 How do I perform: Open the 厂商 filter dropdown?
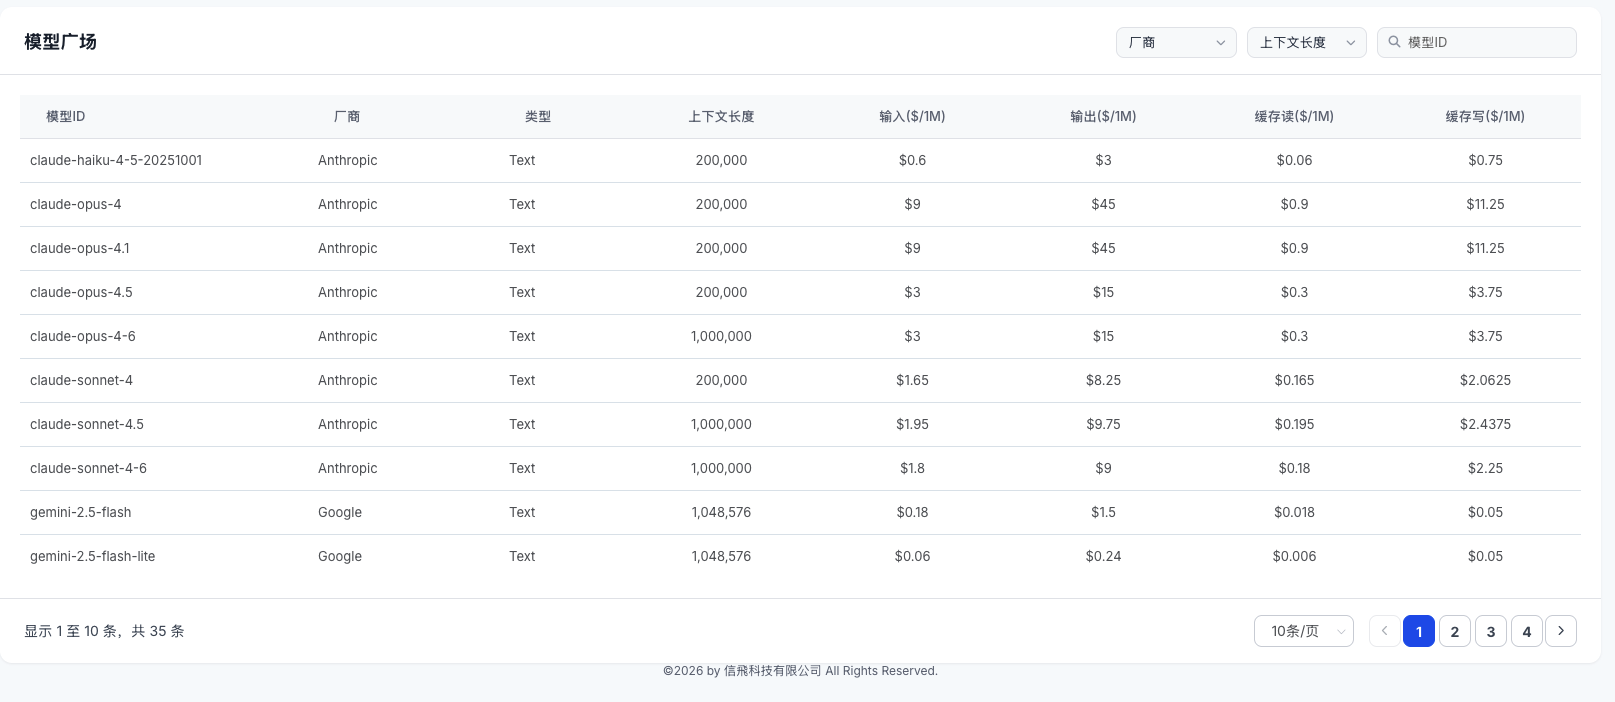(x=1176, y=42)
